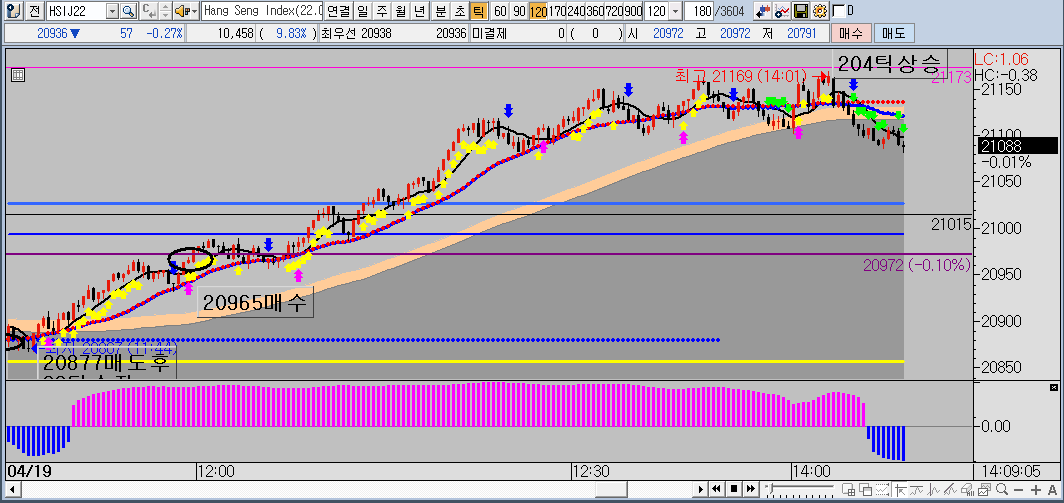Click the Hang Seng Index name field
The height and width of the screenshot is (503, 1064).
[x=262, y=11]
